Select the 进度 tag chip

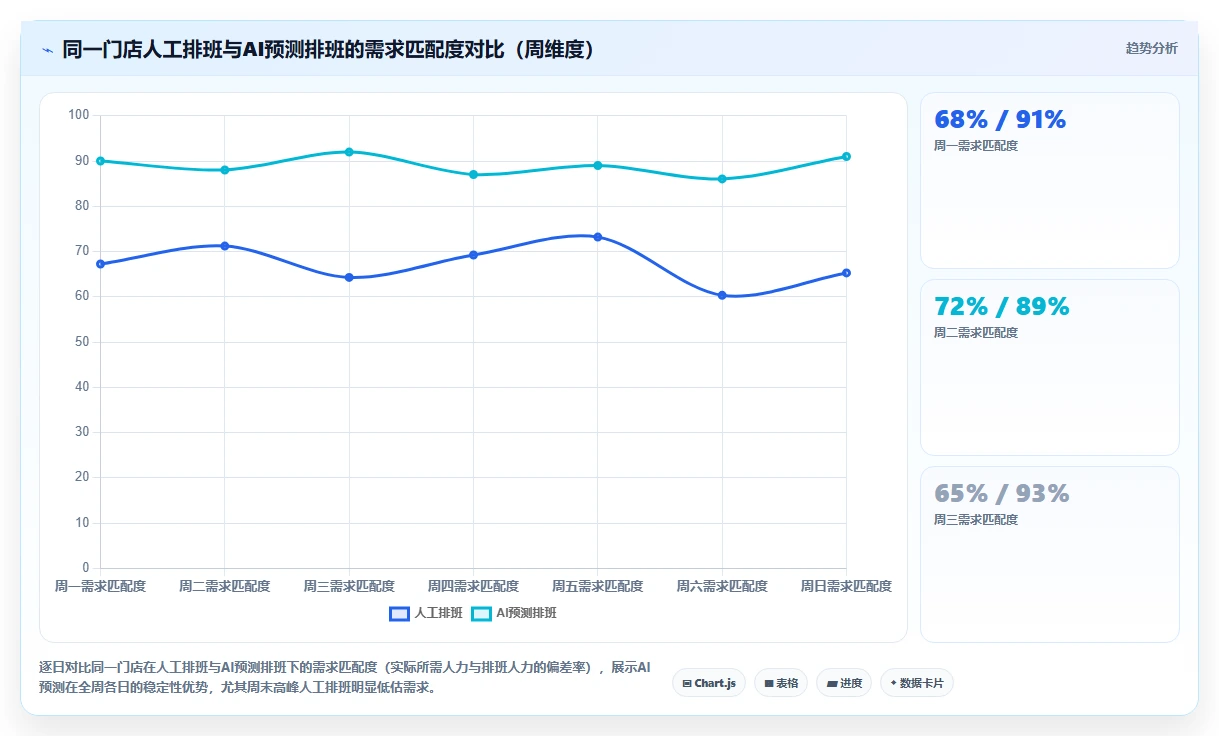coord(844,683)
